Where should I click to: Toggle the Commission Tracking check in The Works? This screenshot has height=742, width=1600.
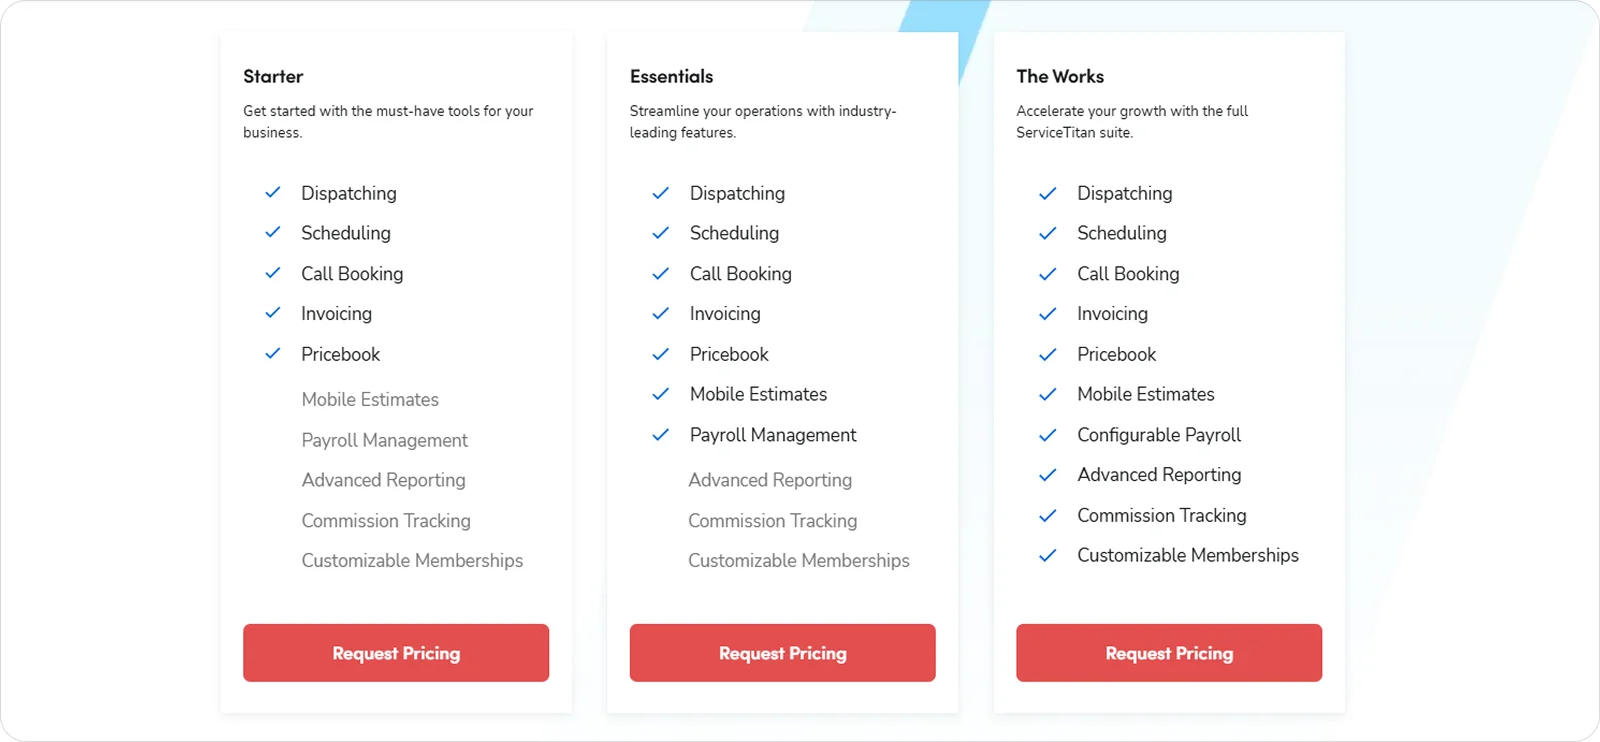[x=1048, y=515]
